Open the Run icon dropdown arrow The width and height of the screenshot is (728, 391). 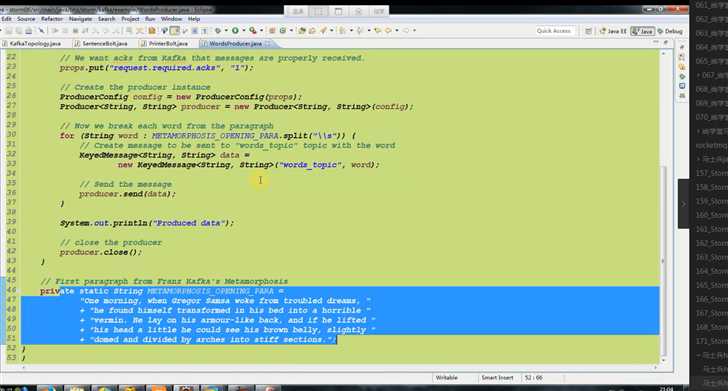(x=244, y=31)
